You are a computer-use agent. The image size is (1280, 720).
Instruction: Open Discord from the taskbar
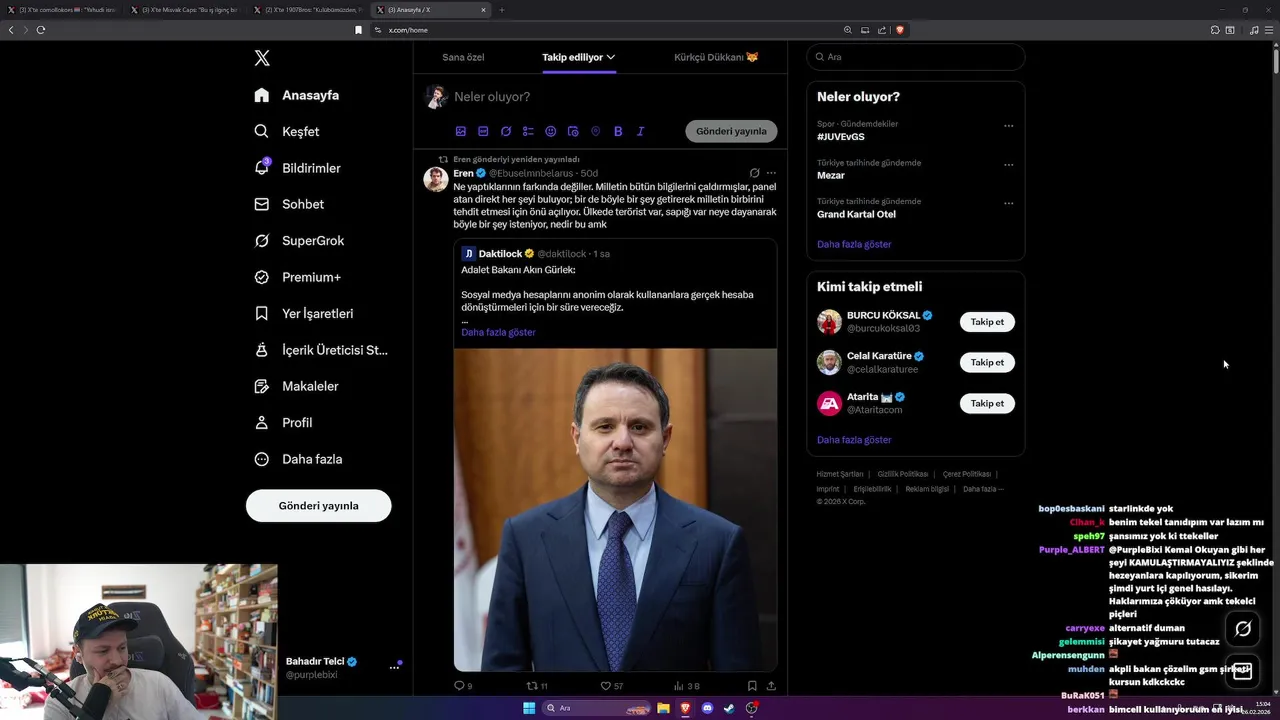[707, 708]
